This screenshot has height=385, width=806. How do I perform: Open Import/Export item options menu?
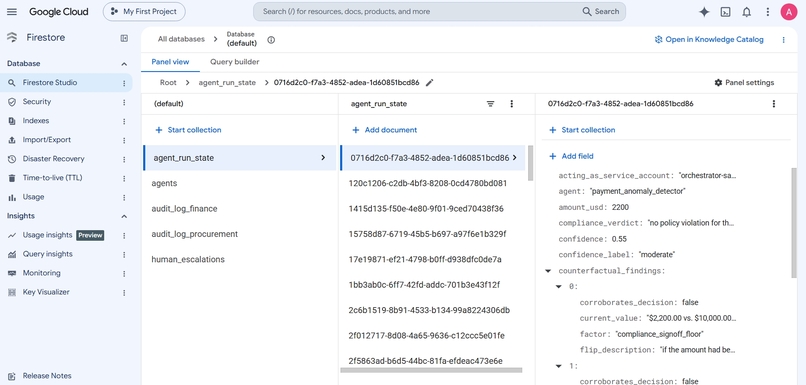point(124,140)
